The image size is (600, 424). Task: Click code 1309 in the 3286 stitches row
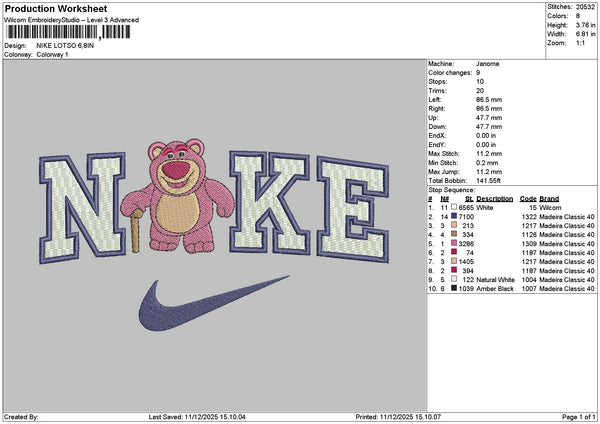(529, 244)
